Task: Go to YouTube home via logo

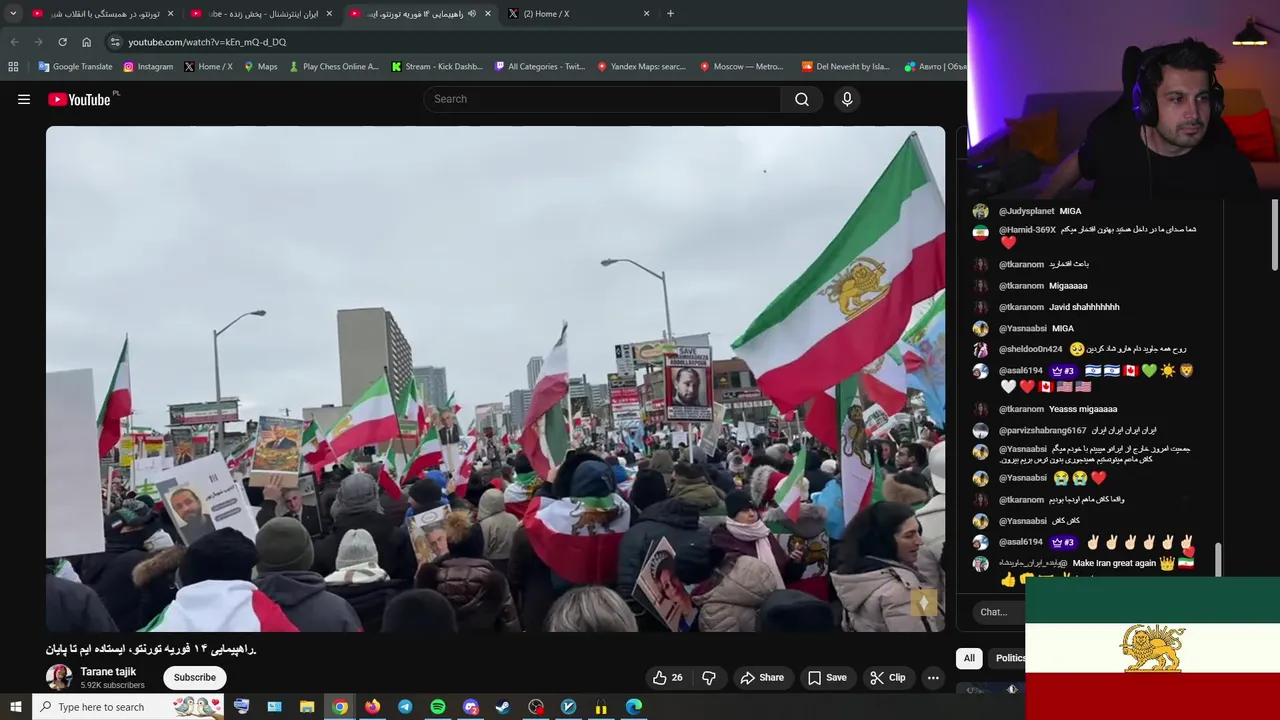Action: [x=79, y=99]
